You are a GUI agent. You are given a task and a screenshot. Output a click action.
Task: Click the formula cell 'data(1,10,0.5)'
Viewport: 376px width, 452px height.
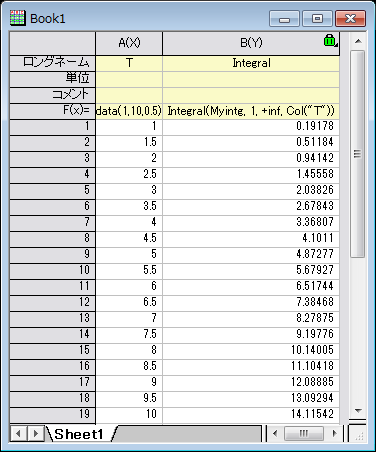pos(129,111)
